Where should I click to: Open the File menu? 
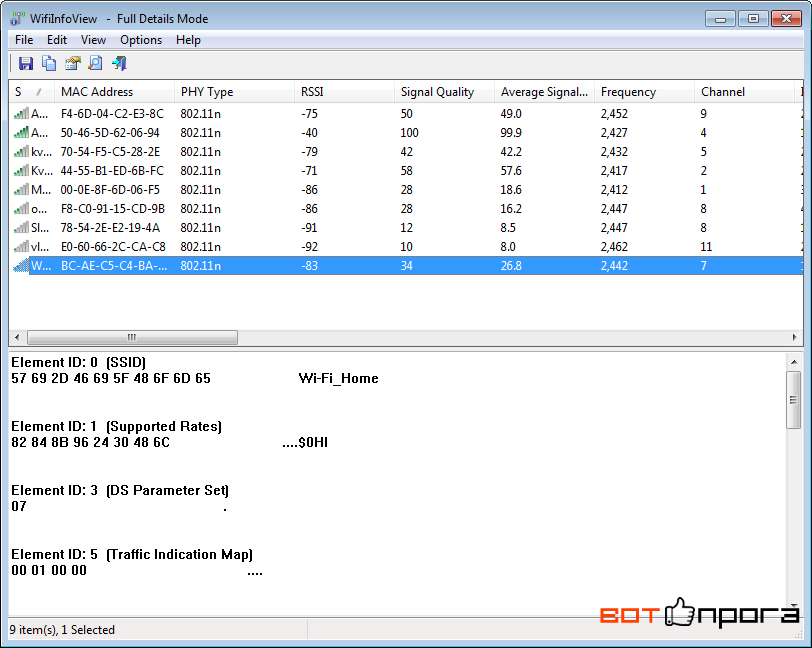pyautogui.click(x=24, y=40)
